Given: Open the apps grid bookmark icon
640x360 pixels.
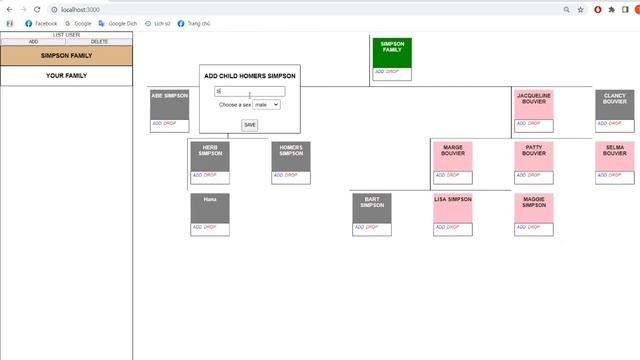Looking at the screenshot, I should pos(10,24).
